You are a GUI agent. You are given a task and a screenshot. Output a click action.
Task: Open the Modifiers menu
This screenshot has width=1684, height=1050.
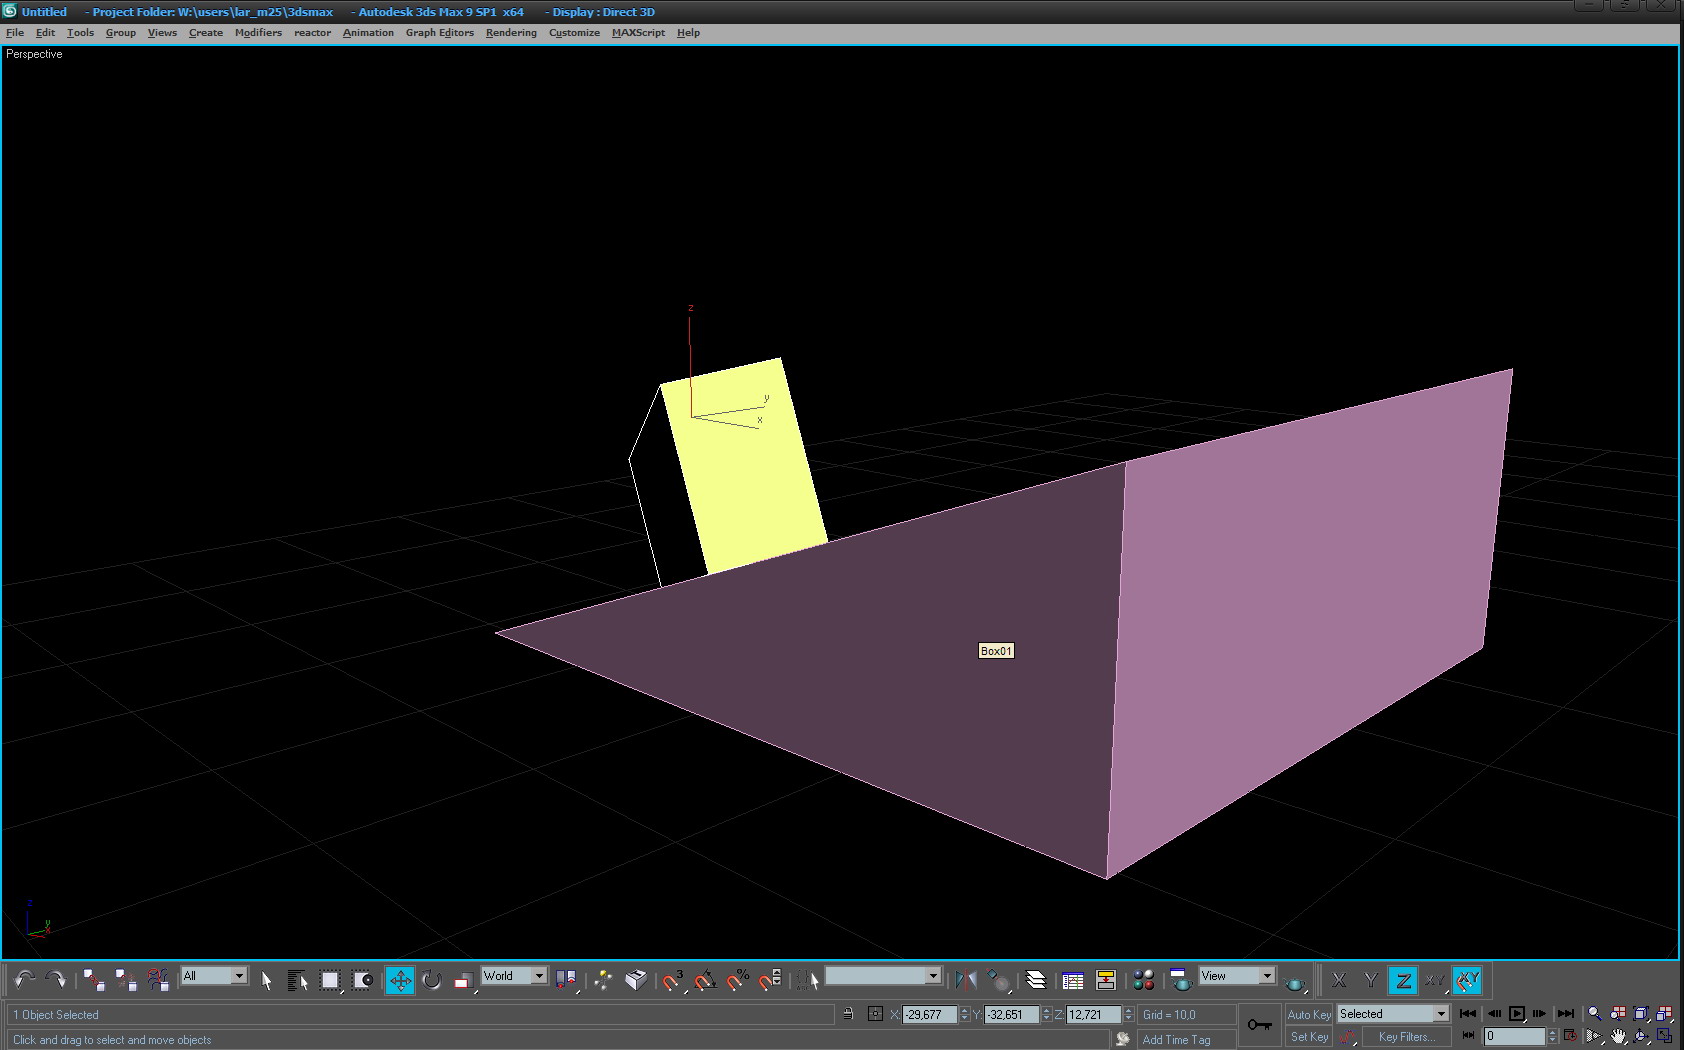tap(258, 33)
